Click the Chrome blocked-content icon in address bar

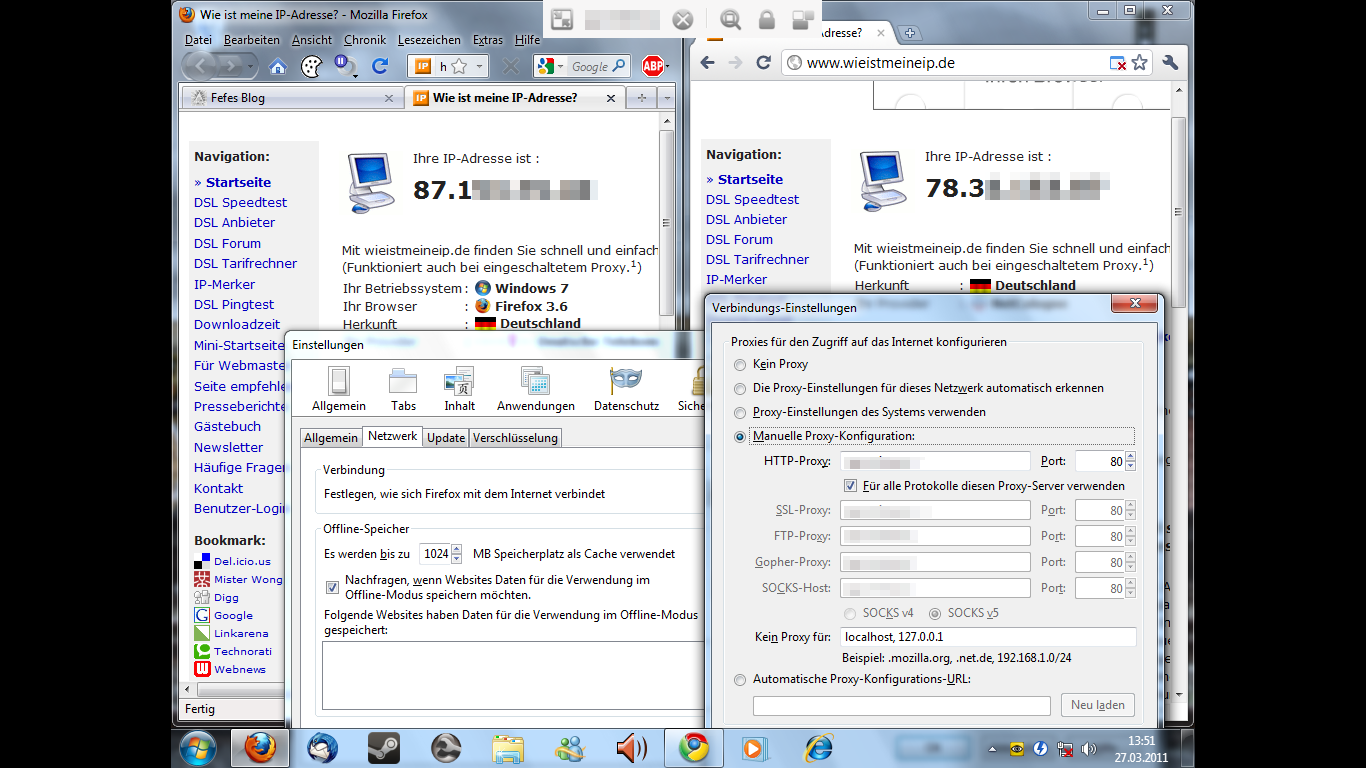1118,62
